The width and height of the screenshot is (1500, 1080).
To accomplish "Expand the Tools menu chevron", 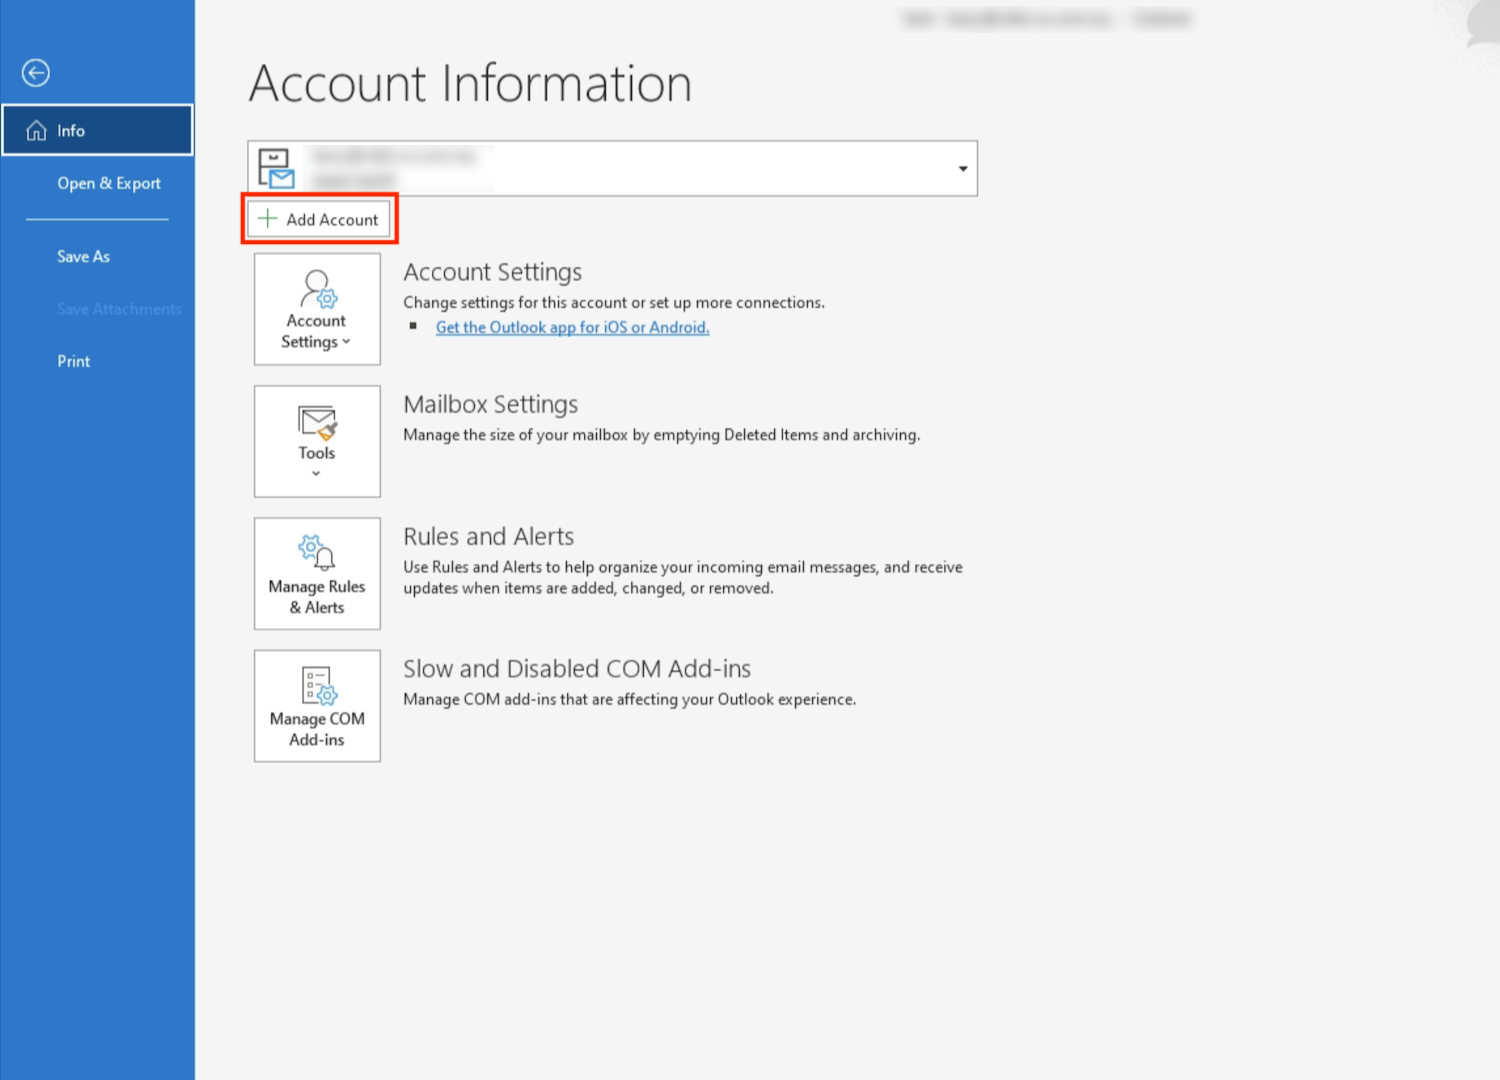I will (x=316, y=474).
